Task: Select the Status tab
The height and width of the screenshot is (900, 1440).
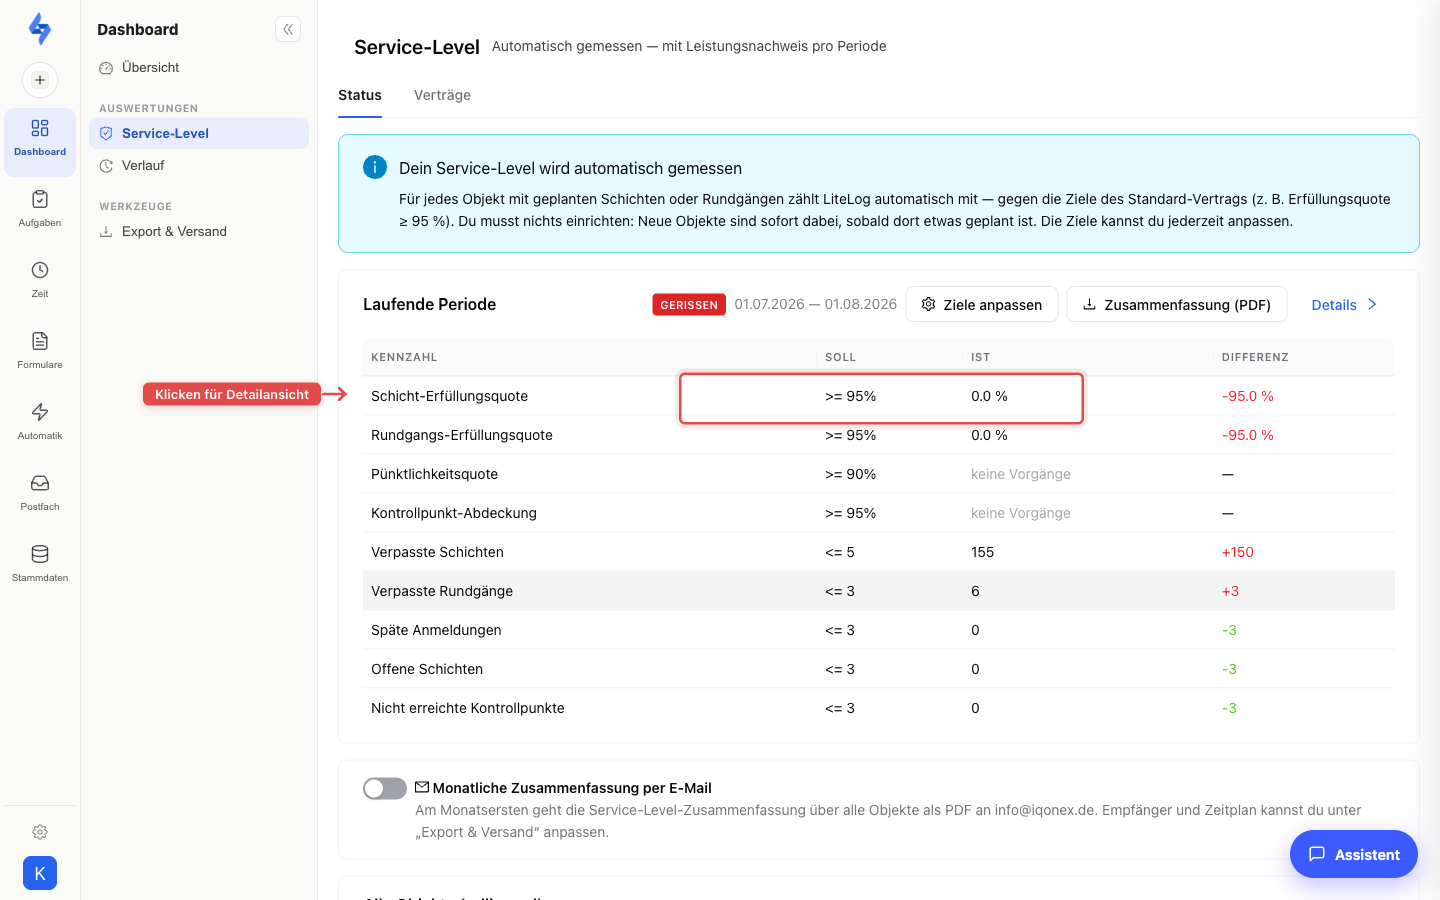Action: pyautogui.click(x=360, y=95)
